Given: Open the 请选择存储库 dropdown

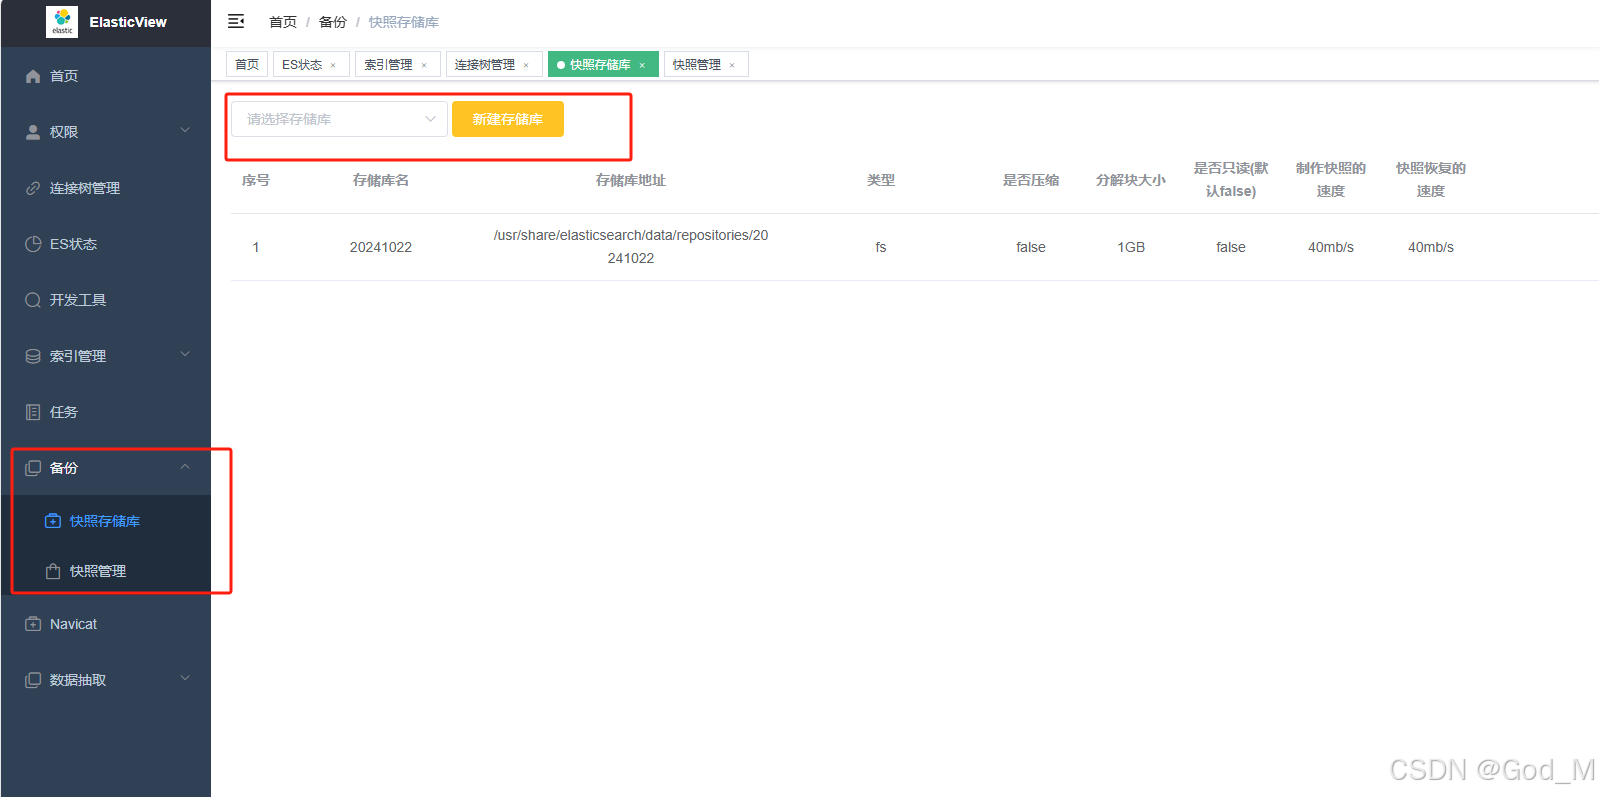Looking at the screenshot, I should pyautogui.click(x=339, y=119).
